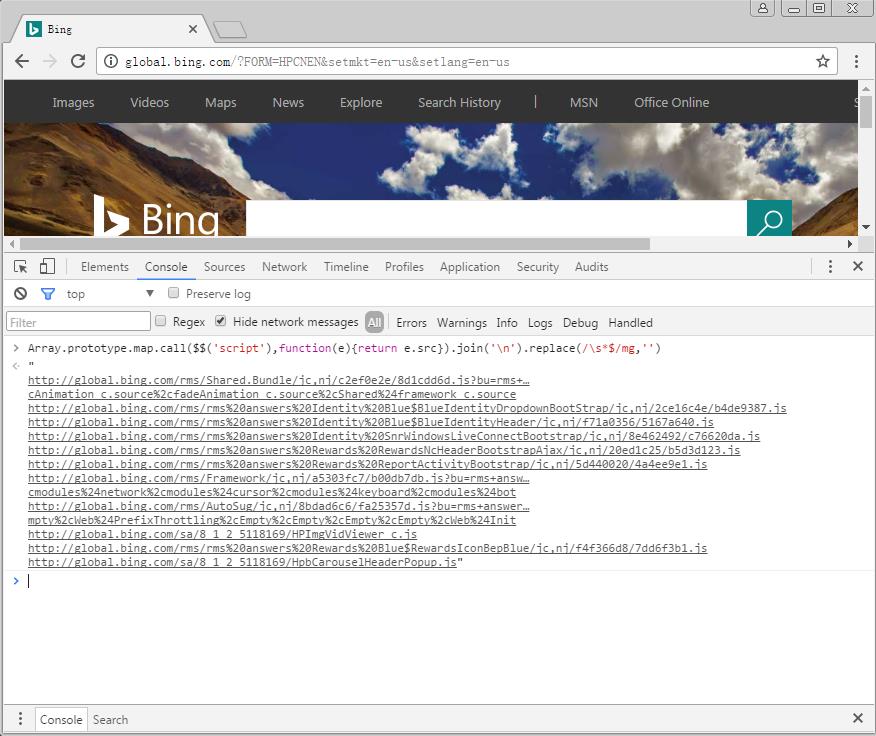Image resolution: width=876 pixels, height=736 pixels.
Task: Click the user profile icon in title bar
Action: tap(763, 8)
